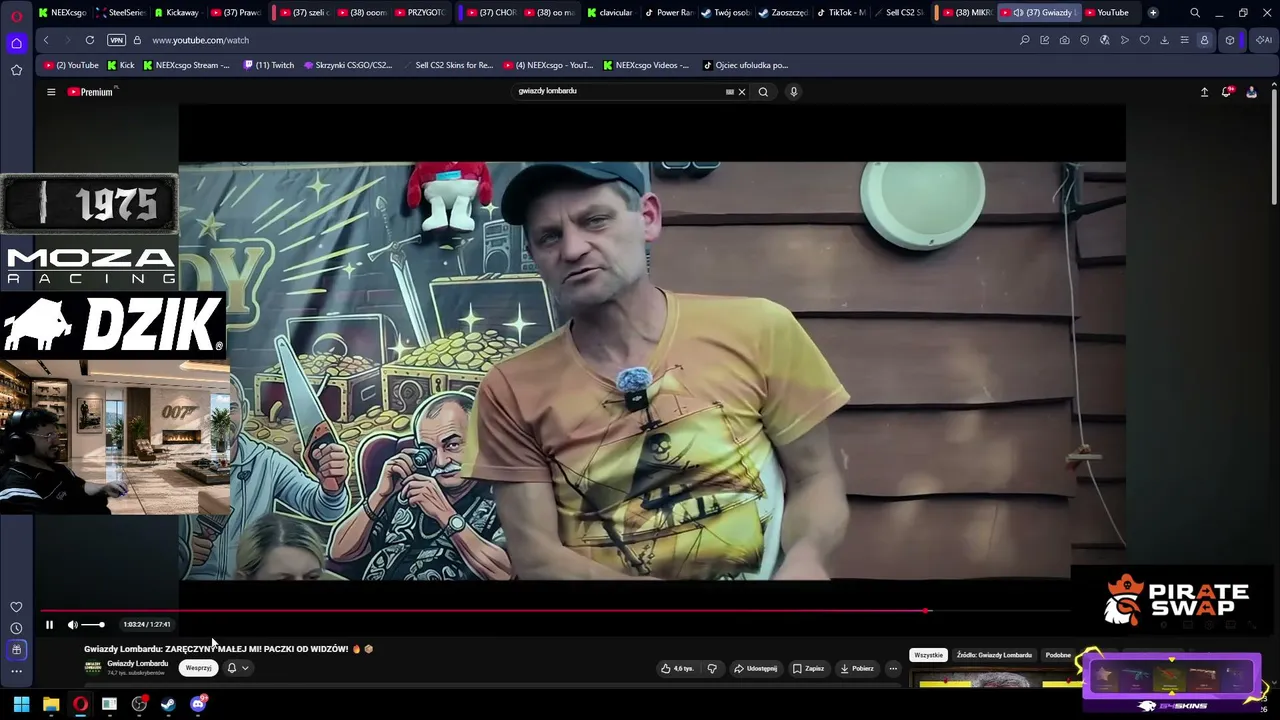Viewport: 1280px width, 720px height.
Task: Open YouTube notifications bell
Action: click(1227, 92)
